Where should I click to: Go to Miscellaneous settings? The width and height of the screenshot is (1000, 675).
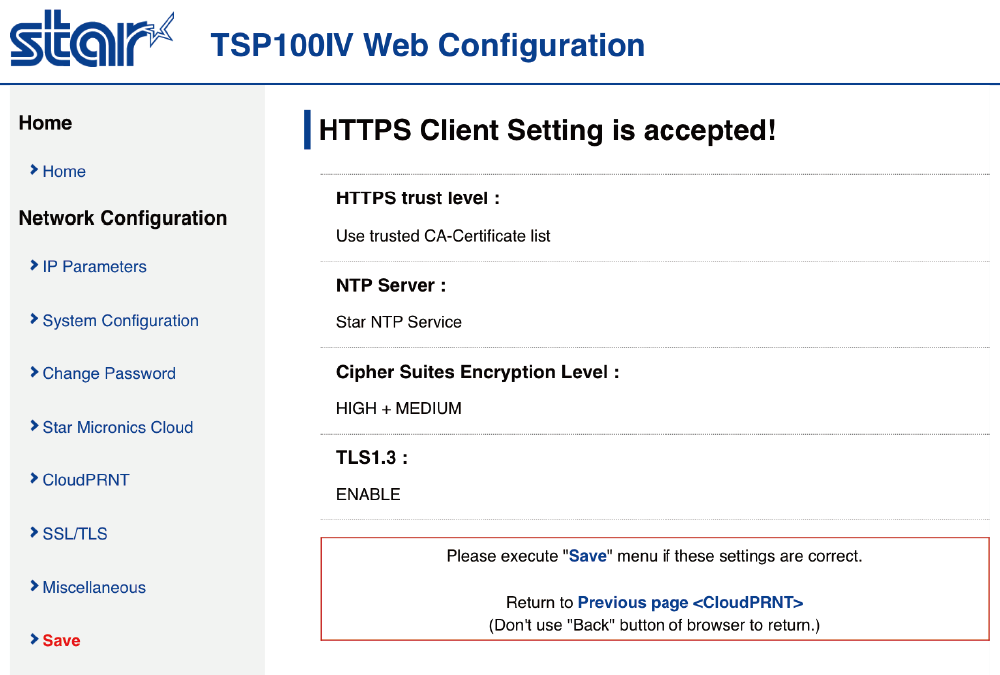[x=94, y=588]
